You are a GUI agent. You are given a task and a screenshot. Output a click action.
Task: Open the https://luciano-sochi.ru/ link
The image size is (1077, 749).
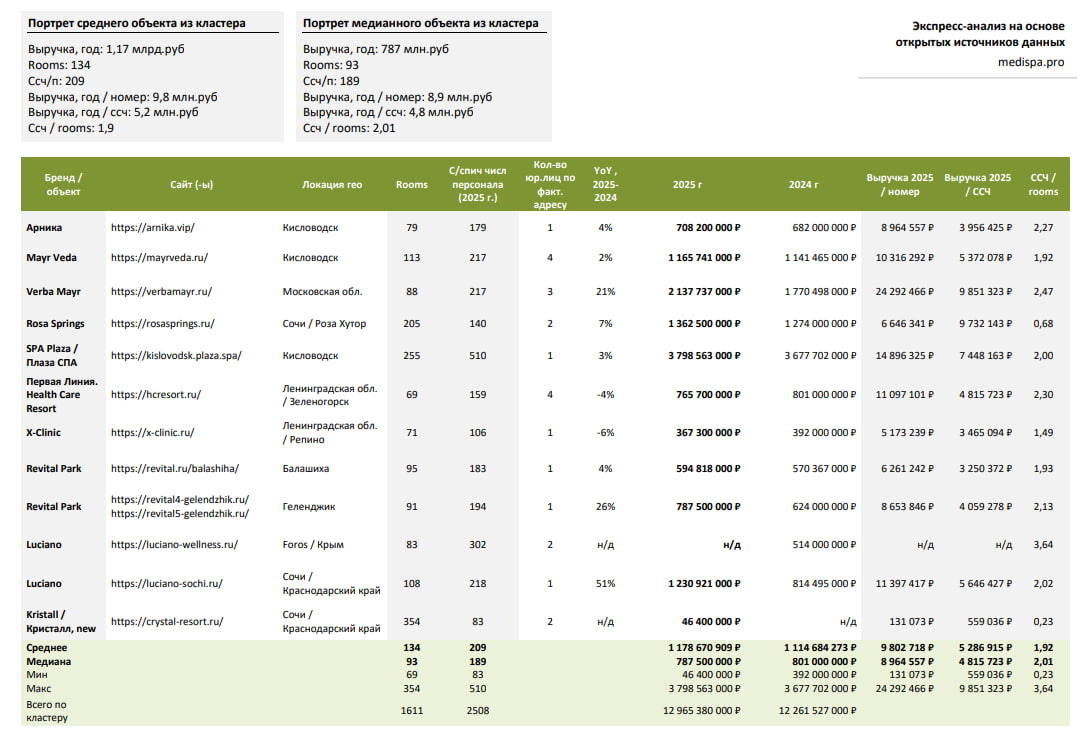pyautogui.click(x=167, y=583)
